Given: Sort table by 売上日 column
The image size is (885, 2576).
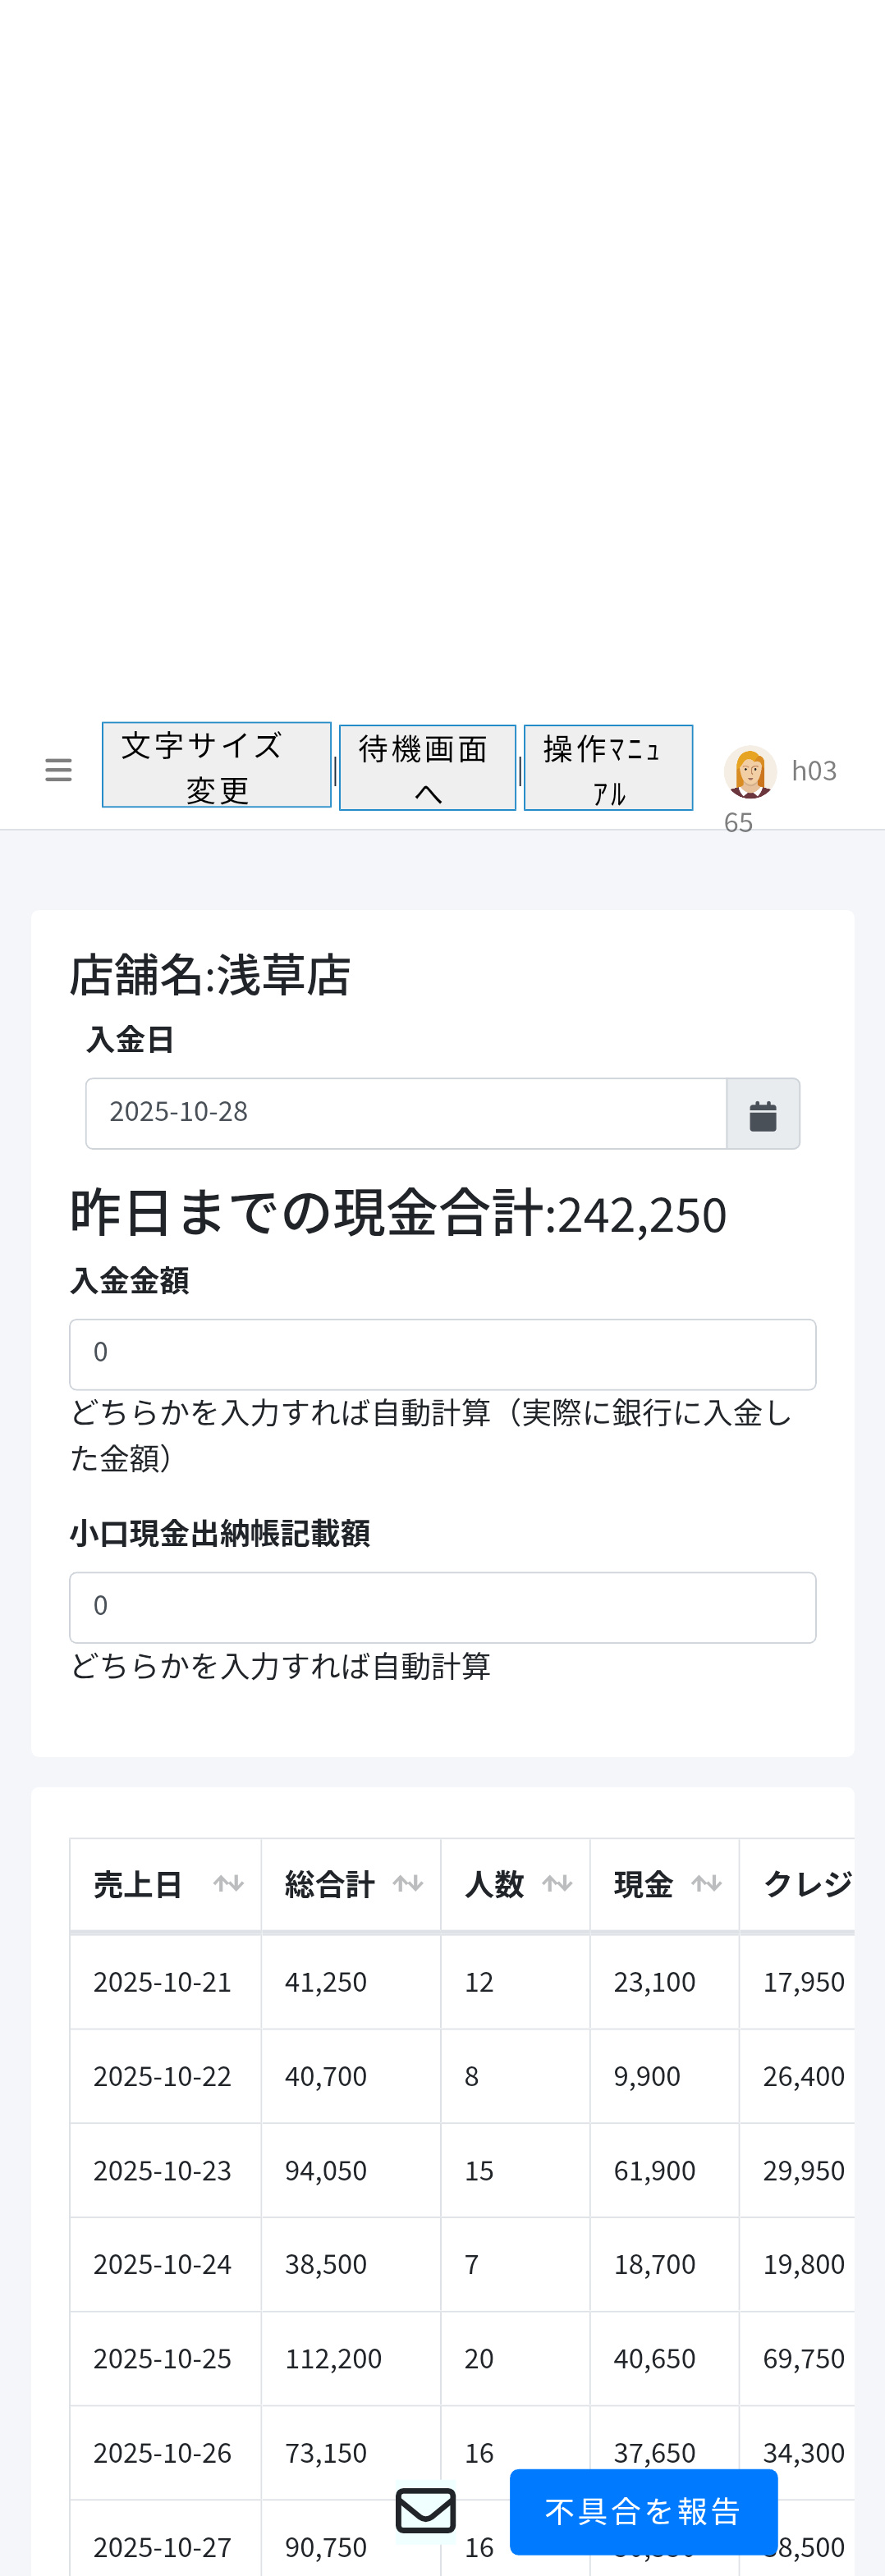Looking at the screenshot, I should point(165,1885).
